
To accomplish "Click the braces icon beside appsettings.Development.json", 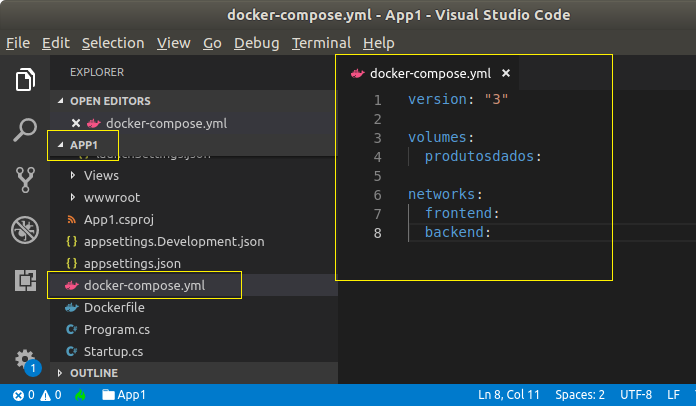I will [71, 241].
